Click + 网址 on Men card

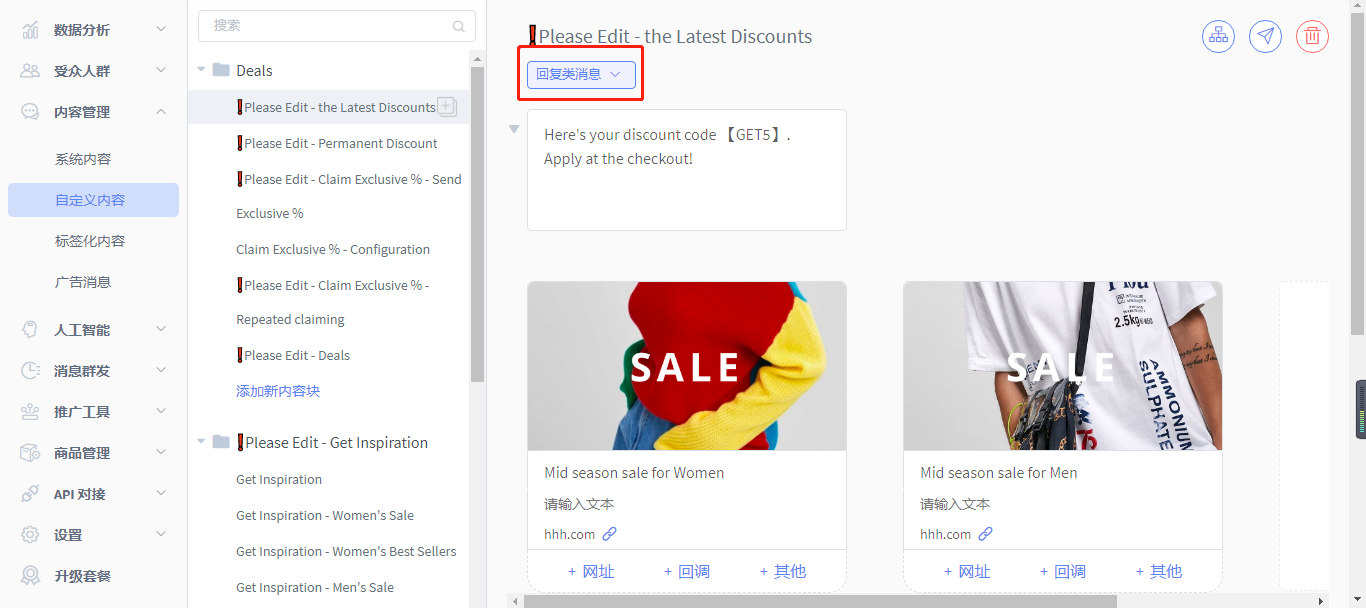coord(967,571)
